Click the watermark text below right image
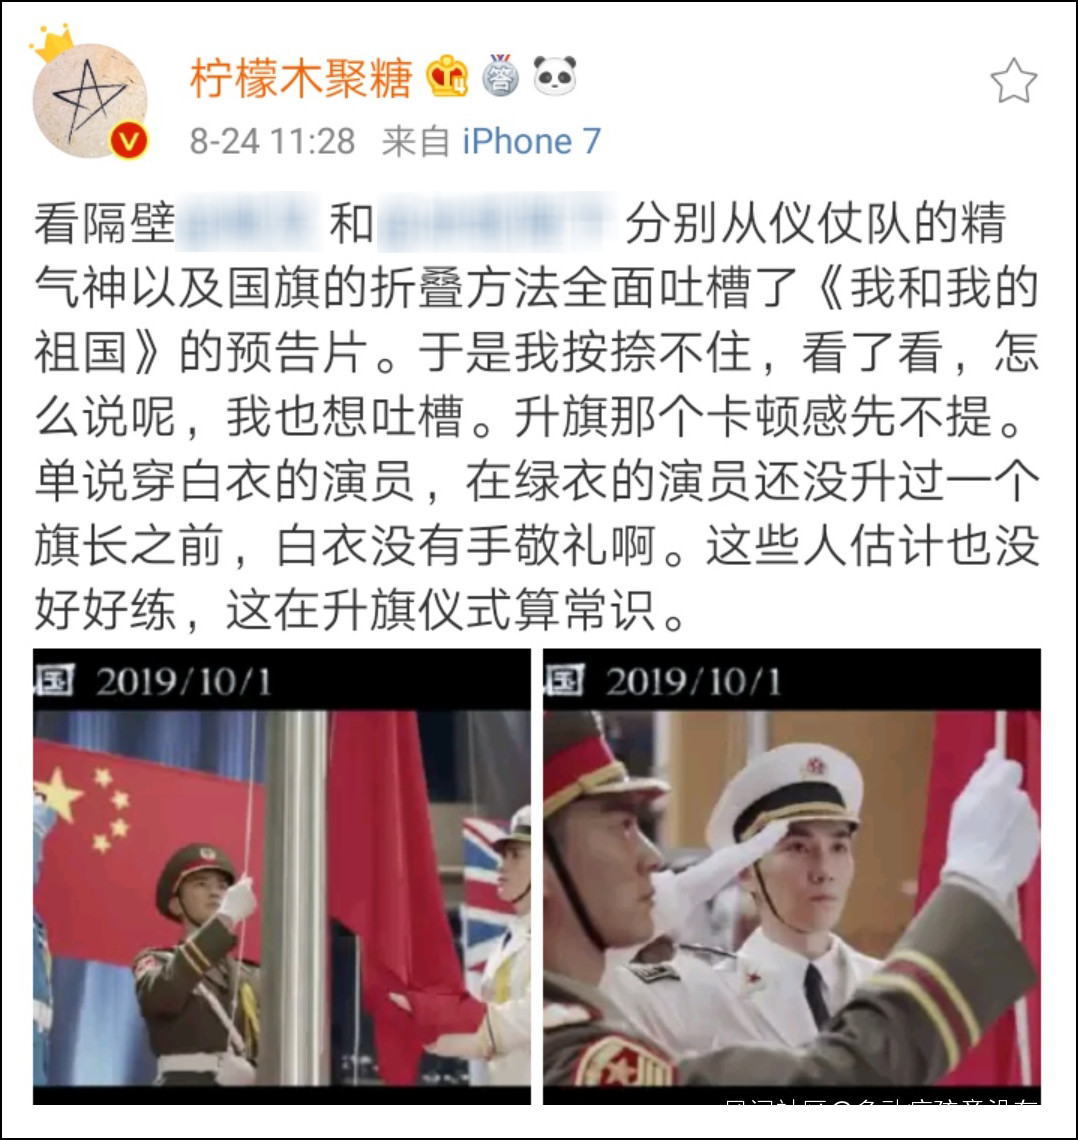The width and height of the screenshot is (1078, 1140). pyautogui.click(x=881, y=1101)
